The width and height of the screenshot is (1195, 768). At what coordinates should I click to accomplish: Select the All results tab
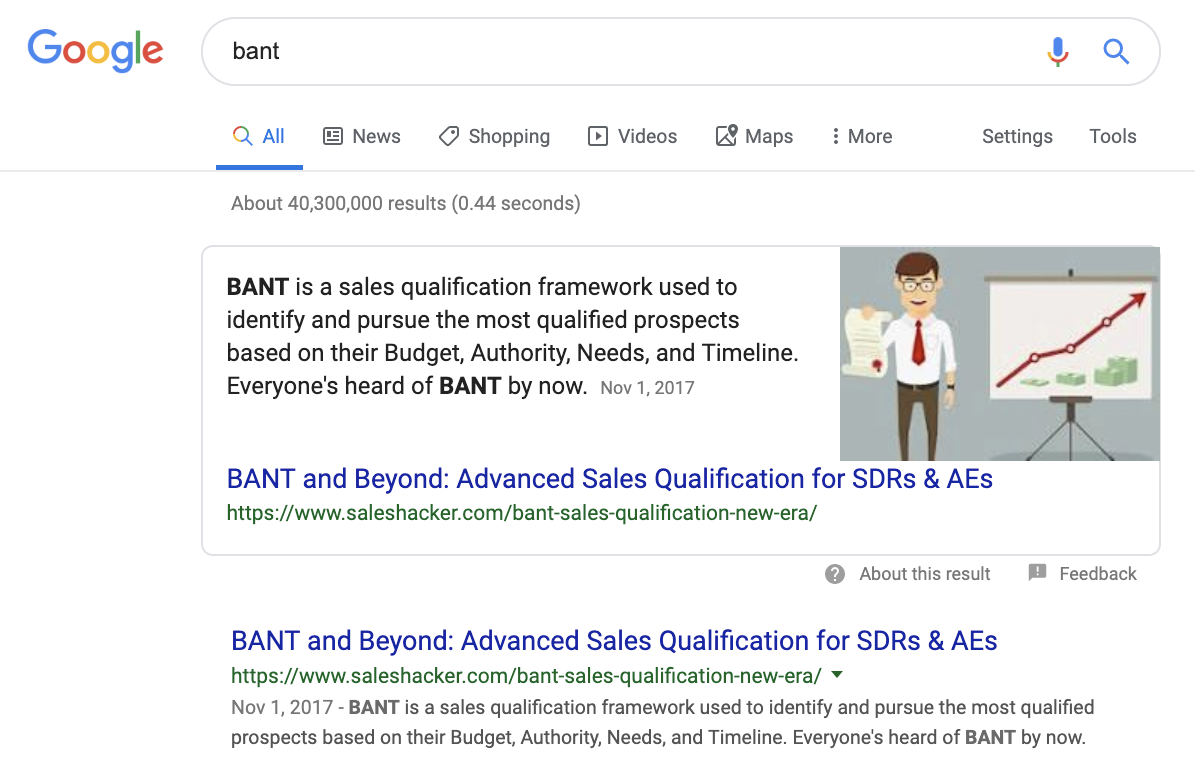(x=259, y=137)
